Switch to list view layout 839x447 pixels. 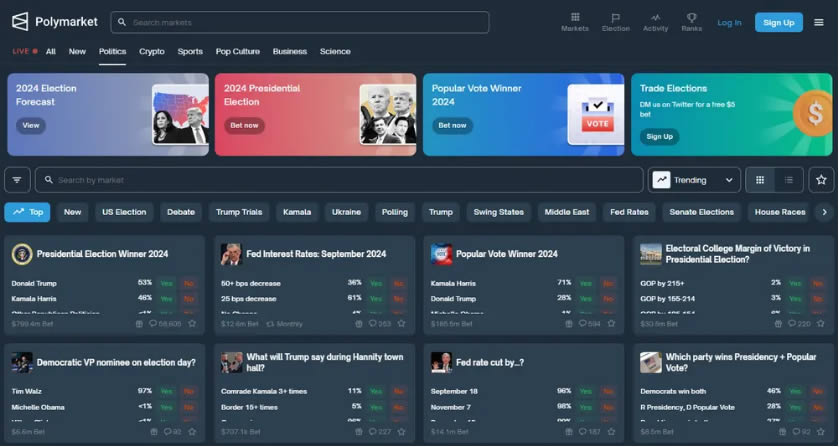click(788, 180)
